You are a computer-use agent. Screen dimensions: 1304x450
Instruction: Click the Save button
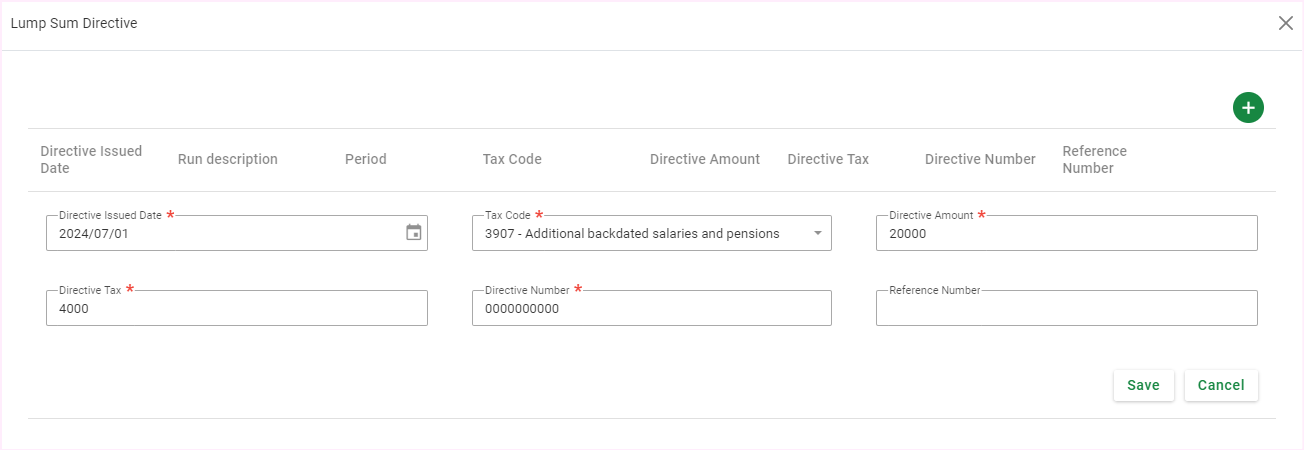[1143, 385]
